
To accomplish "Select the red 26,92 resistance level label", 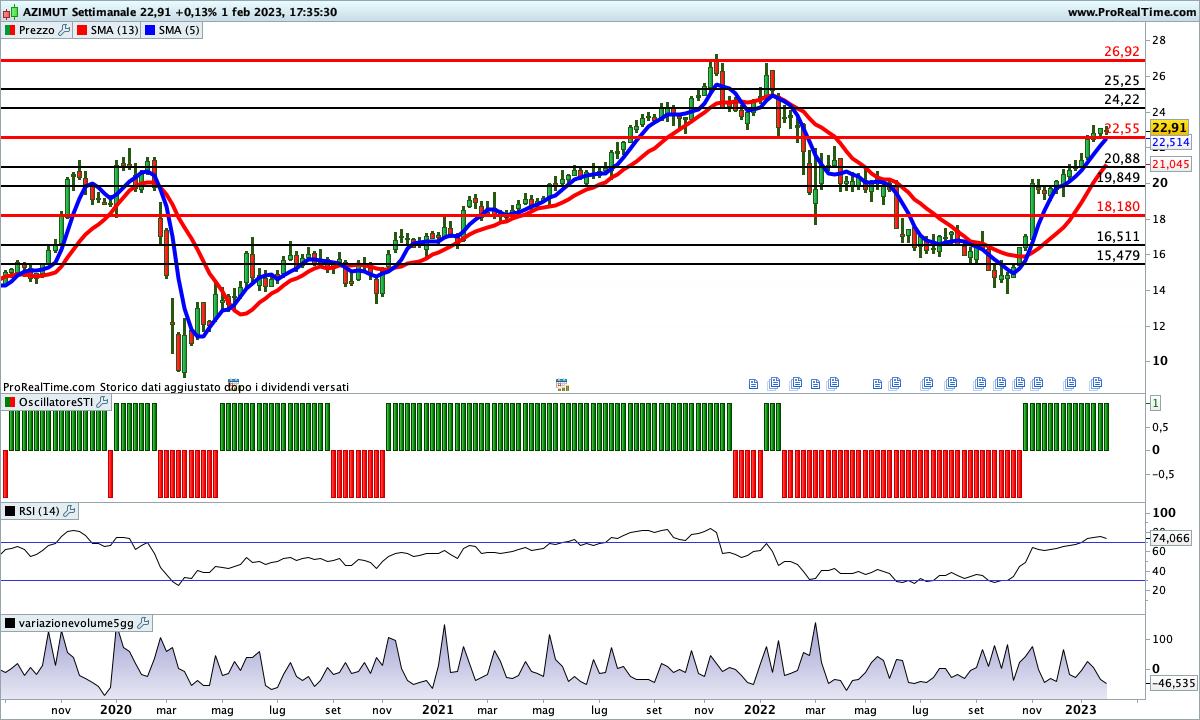I will coord(1122,51).
